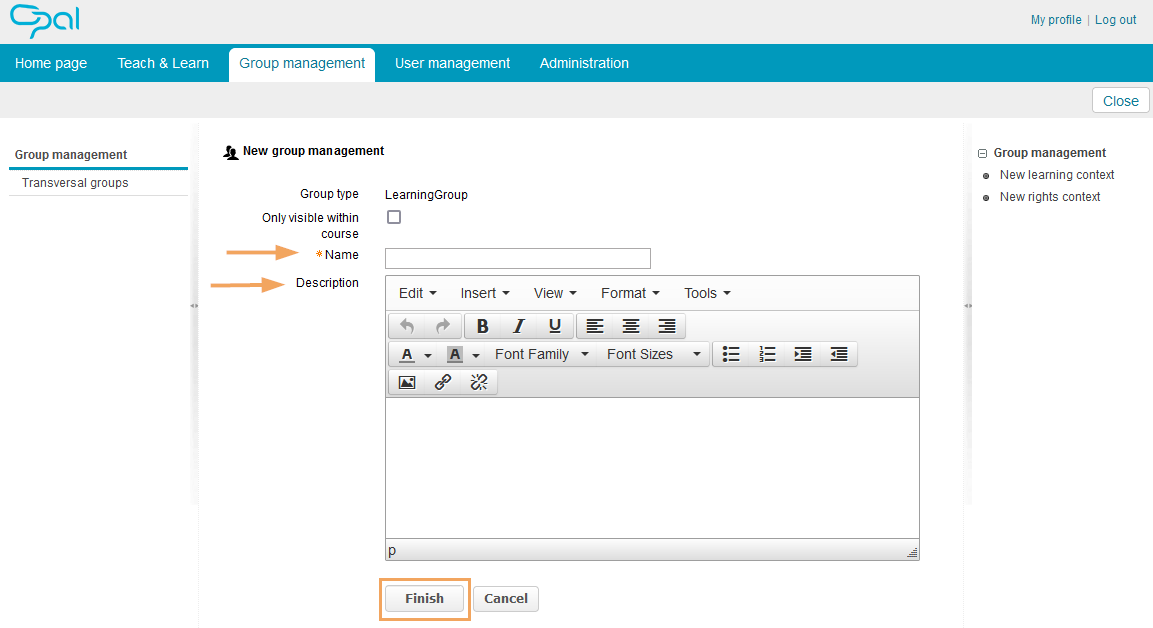The width and height of the screenshot is (1153, 628).
Task: Switch to the User management tab
Action: [452, 63]
